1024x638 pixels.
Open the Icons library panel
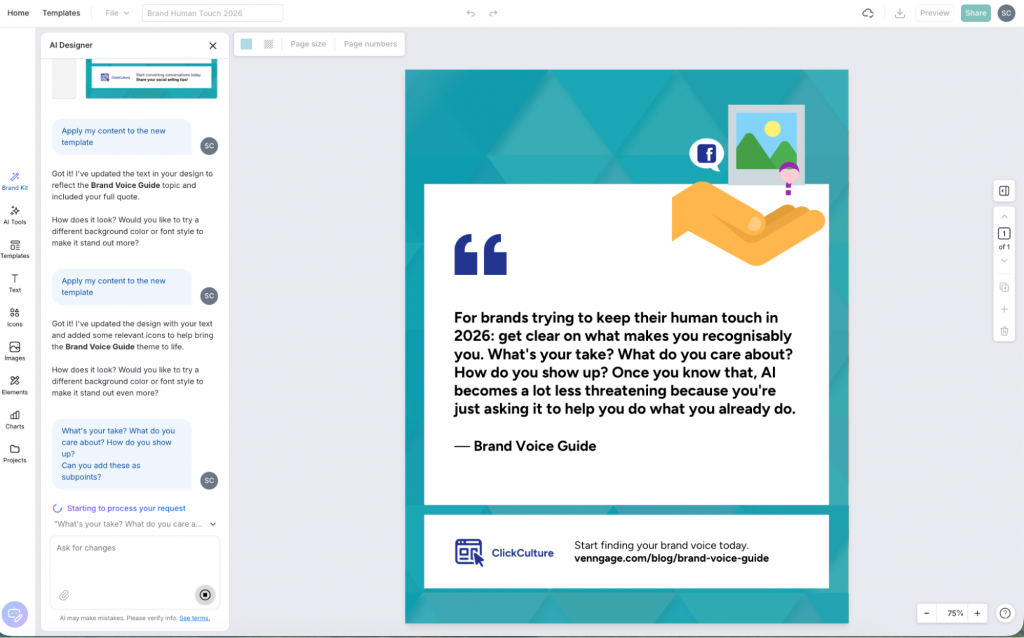[x=14, y=317]
